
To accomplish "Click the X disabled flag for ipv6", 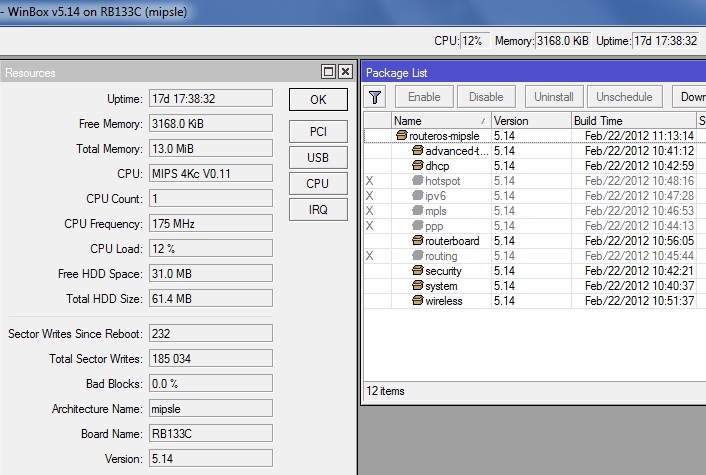I will tap(370, 196).
